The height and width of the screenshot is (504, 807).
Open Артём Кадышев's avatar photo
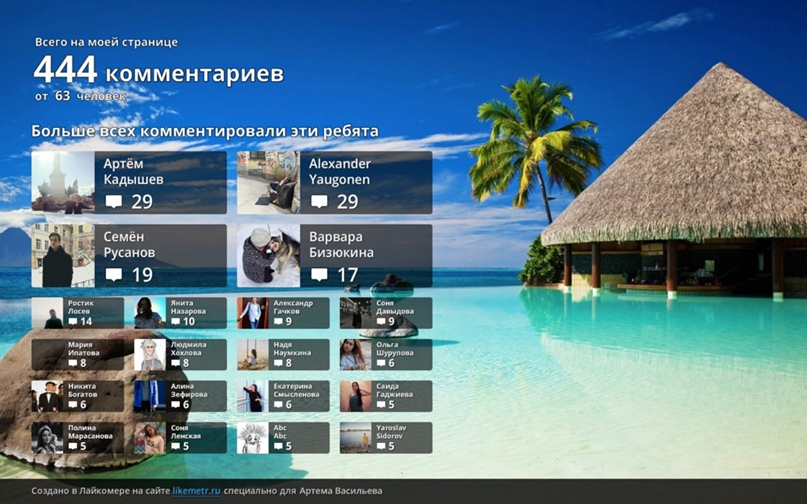coord(63,183)
